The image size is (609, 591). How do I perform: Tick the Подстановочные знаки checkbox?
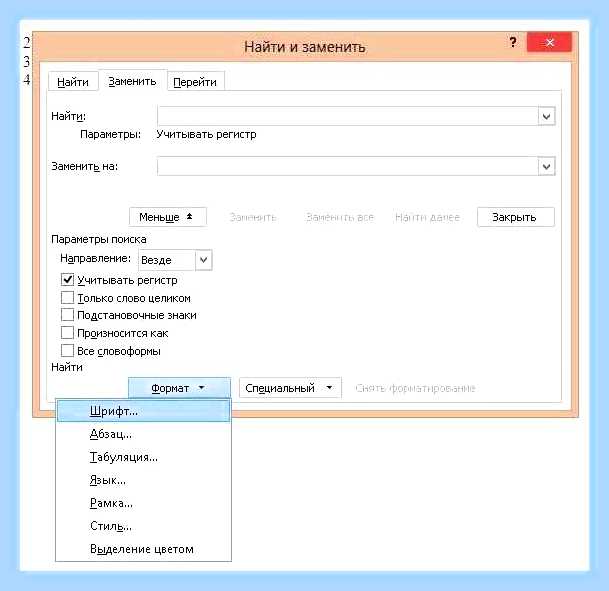coord(67,315)
